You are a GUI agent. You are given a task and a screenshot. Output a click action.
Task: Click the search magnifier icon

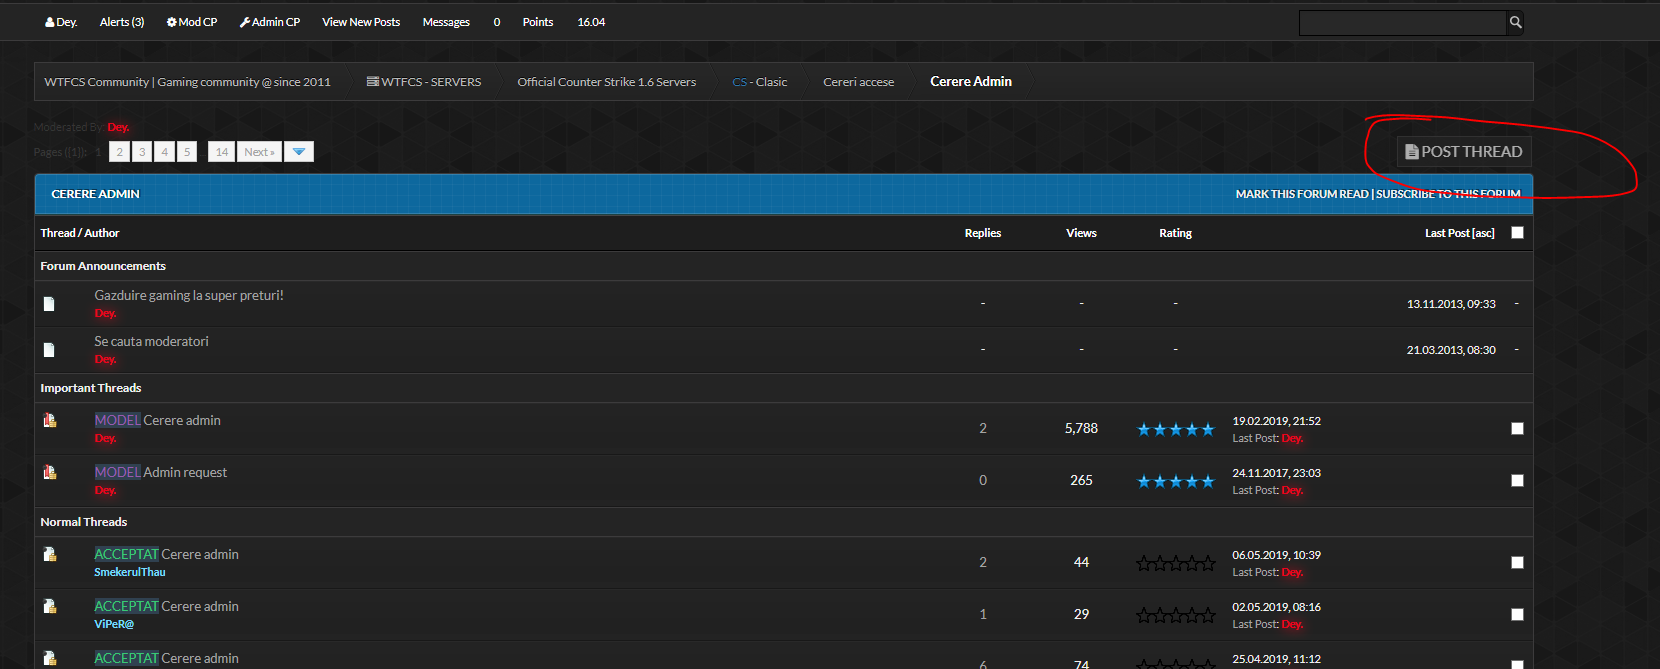click(x=1515, y=22)
